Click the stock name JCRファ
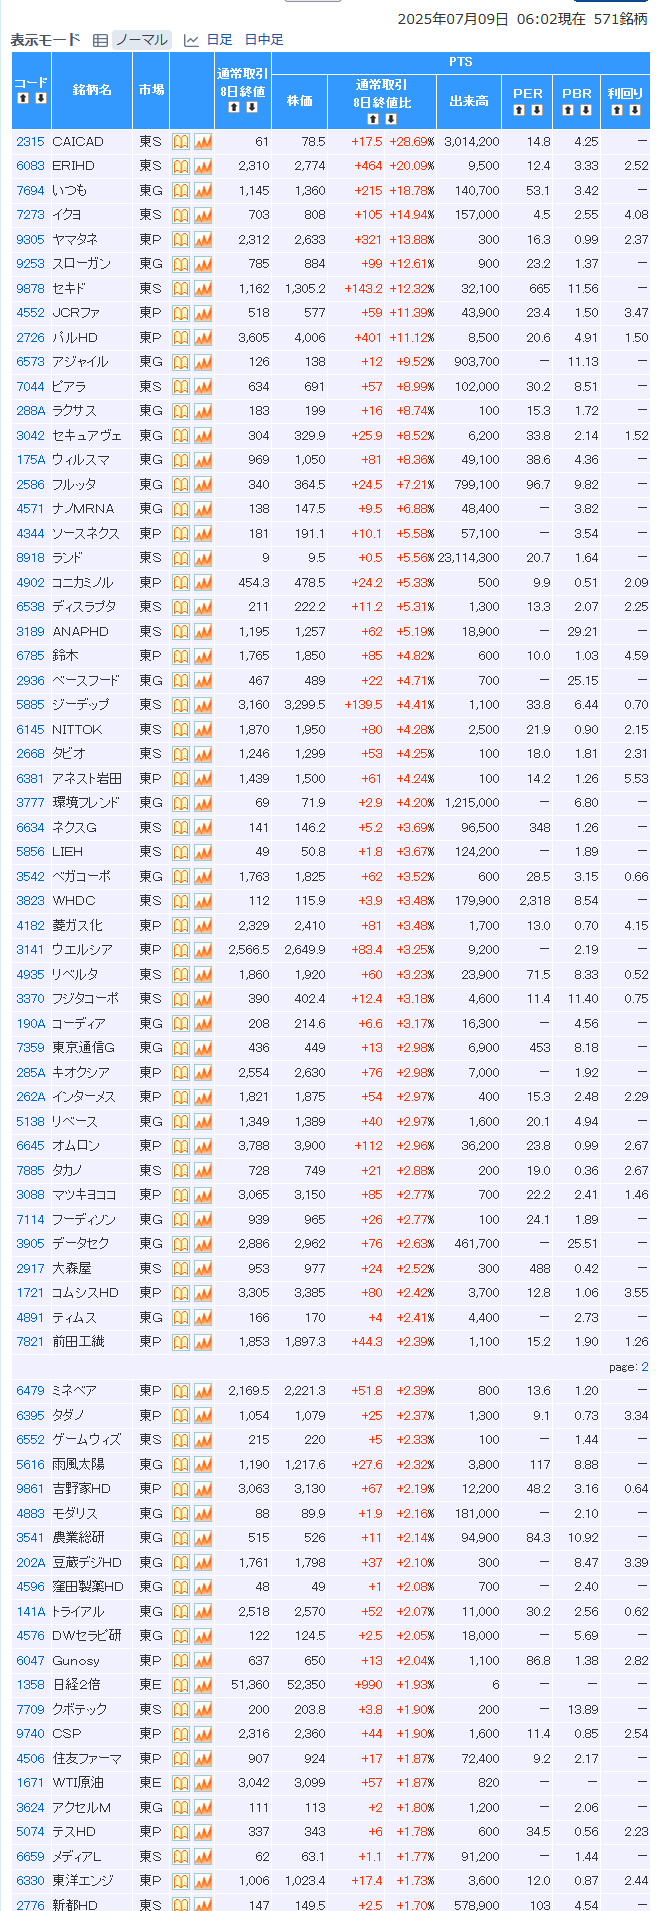Screen dimensions: 662x1911 [x=76, y=313]
